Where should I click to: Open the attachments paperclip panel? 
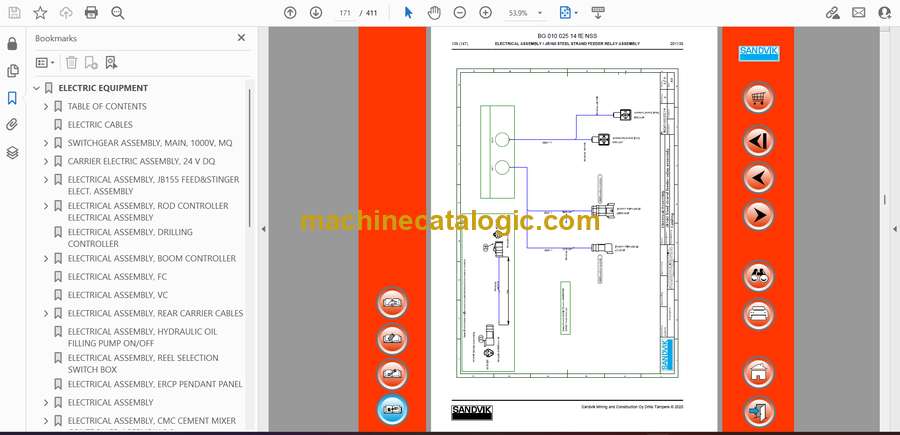click(12, 125)
